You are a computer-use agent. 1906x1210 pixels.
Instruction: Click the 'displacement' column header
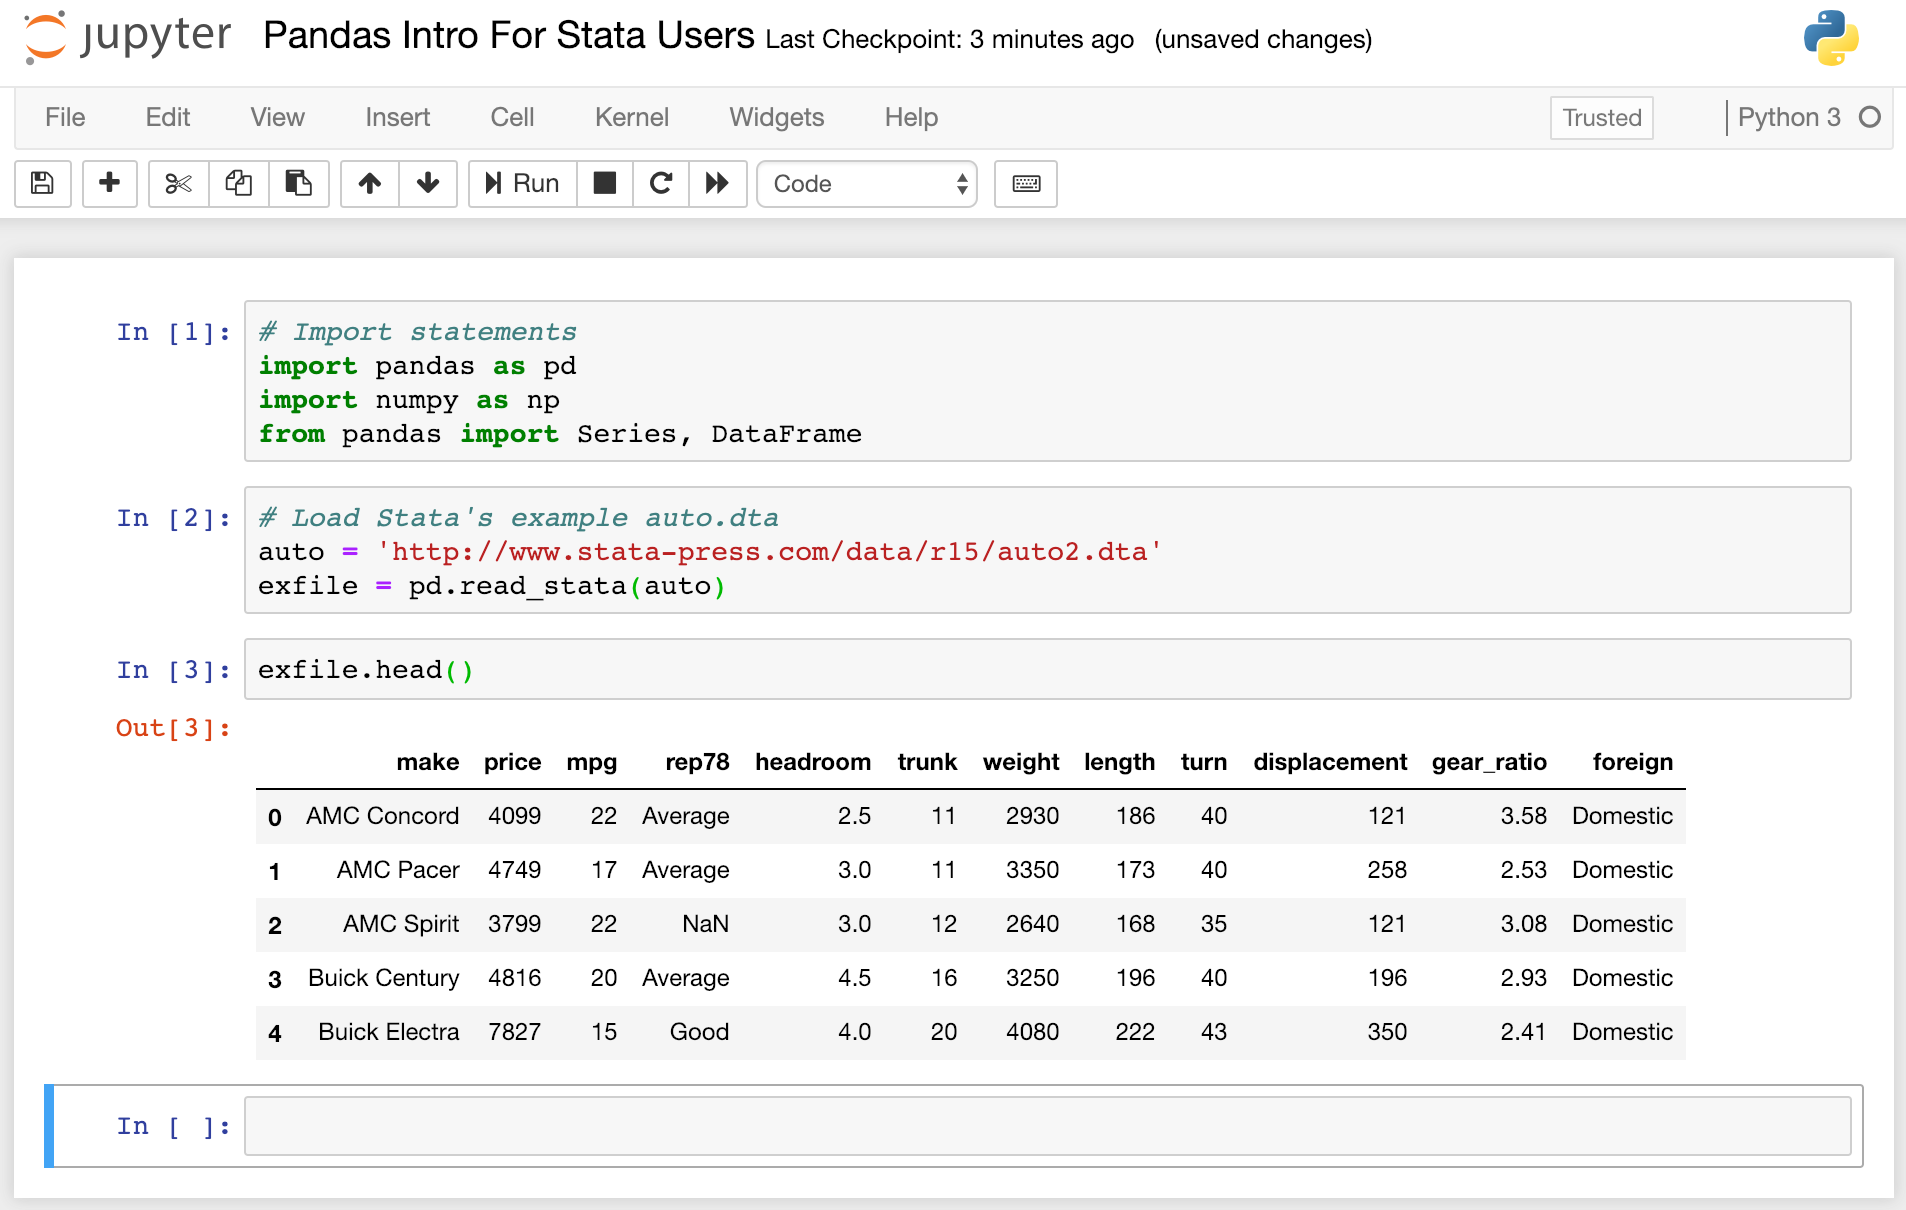[1330, 762]
